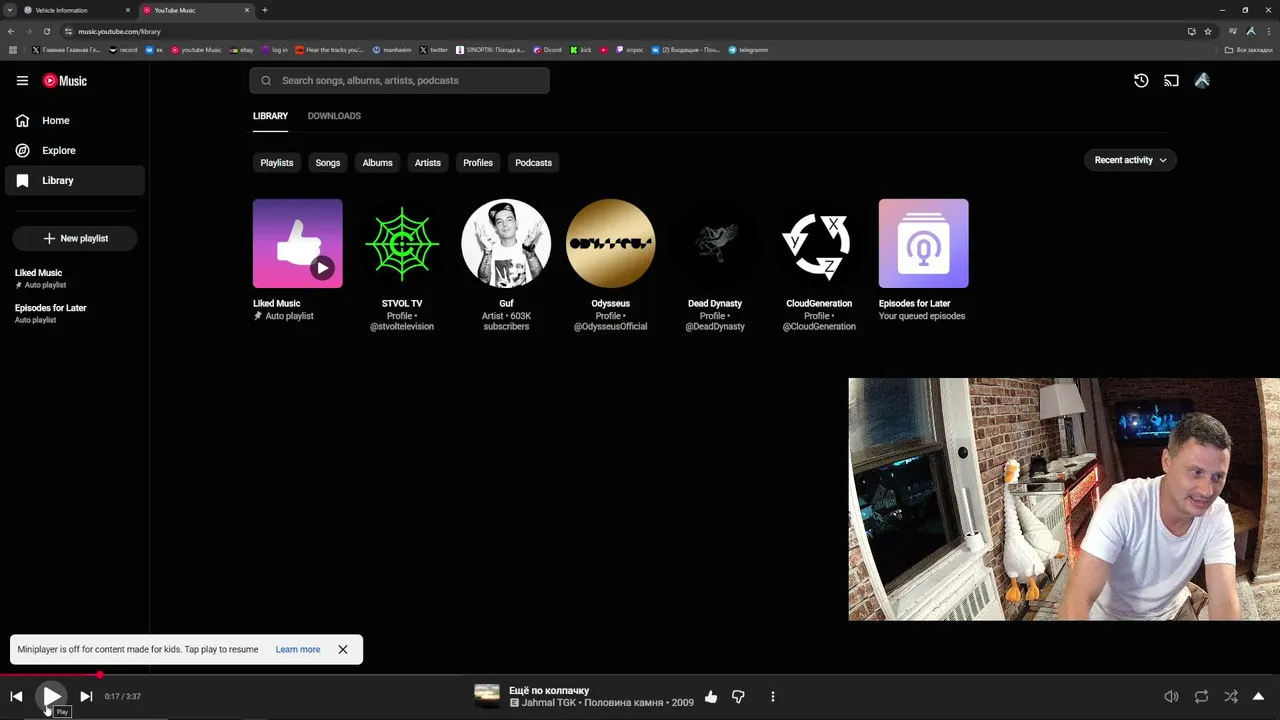Open the YouTube Music hamburger guide menu
The width and height of the screenshot is (1280, 720).
tap(22, 81)
